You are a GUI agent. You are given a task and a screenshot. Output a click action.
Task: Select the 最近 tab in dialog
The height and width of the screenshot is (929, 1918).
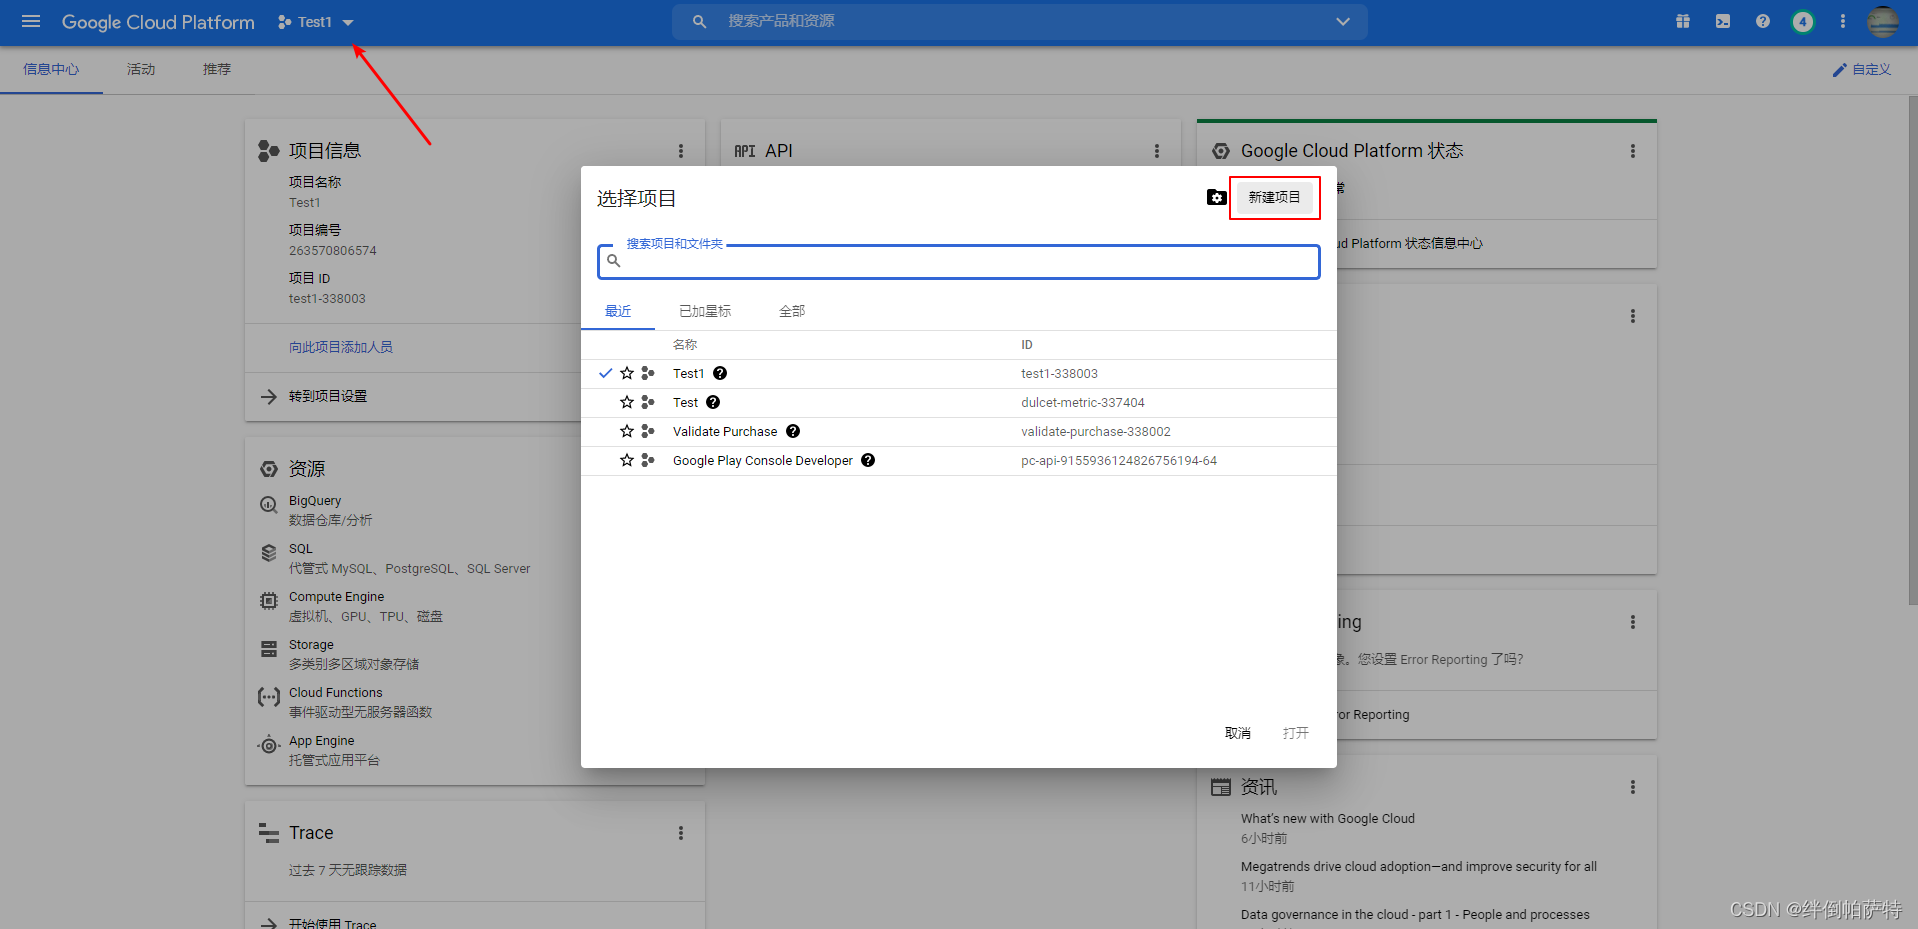click(x=618, y=311)
